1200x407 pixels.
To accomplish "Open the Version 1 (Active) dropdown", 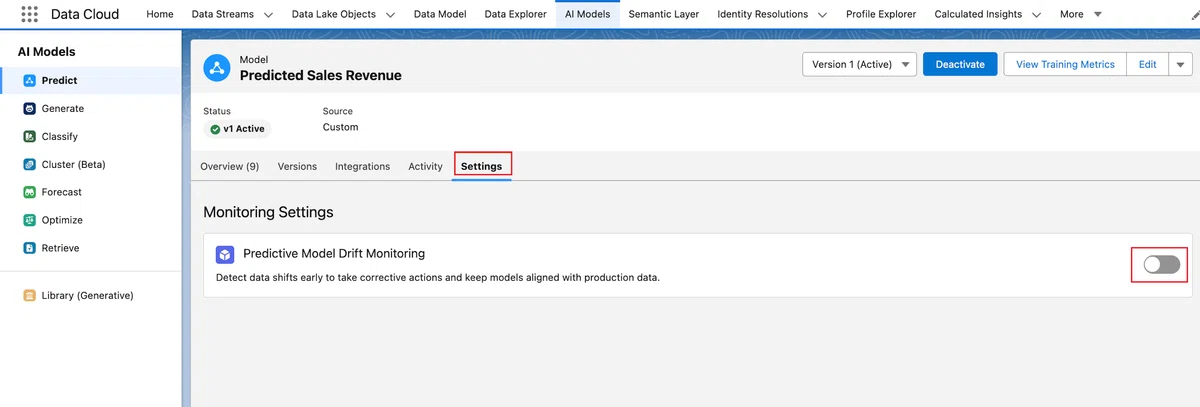I will point(859,64).
